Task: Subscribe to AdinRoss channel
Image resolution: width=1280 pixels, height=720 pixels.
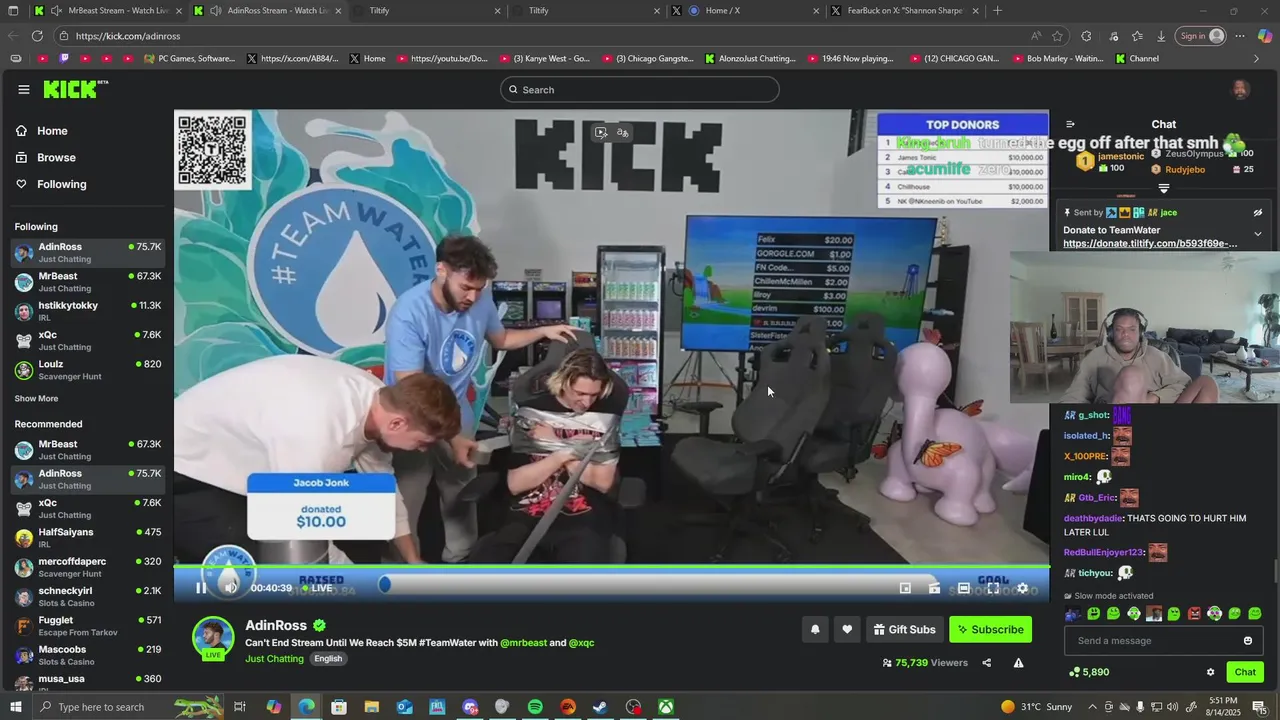Action: point(990,629)
